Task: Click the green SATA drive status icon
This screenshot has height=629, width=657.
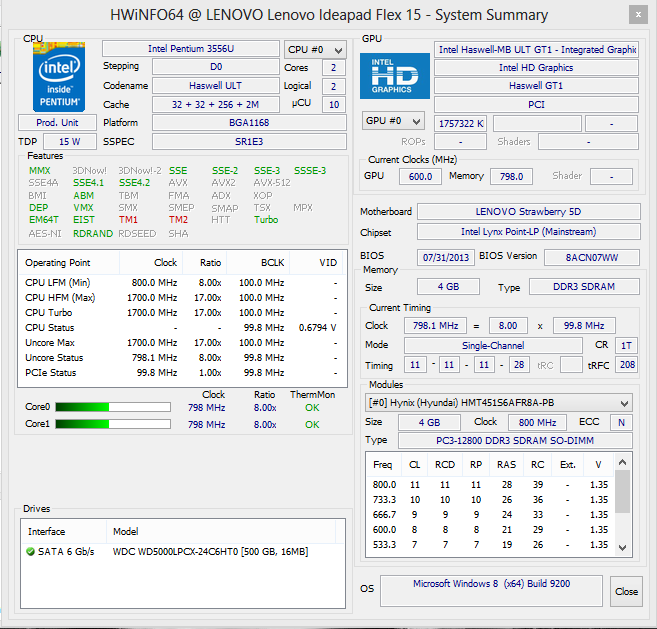Action: [30, 551]
